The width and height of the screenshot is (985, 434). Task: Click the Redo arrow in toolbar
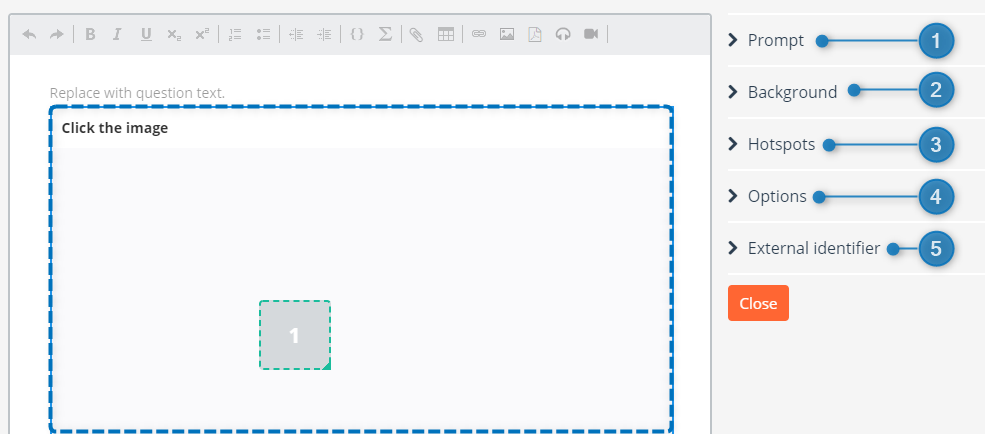pyautogui.click(x=56, y=34)
